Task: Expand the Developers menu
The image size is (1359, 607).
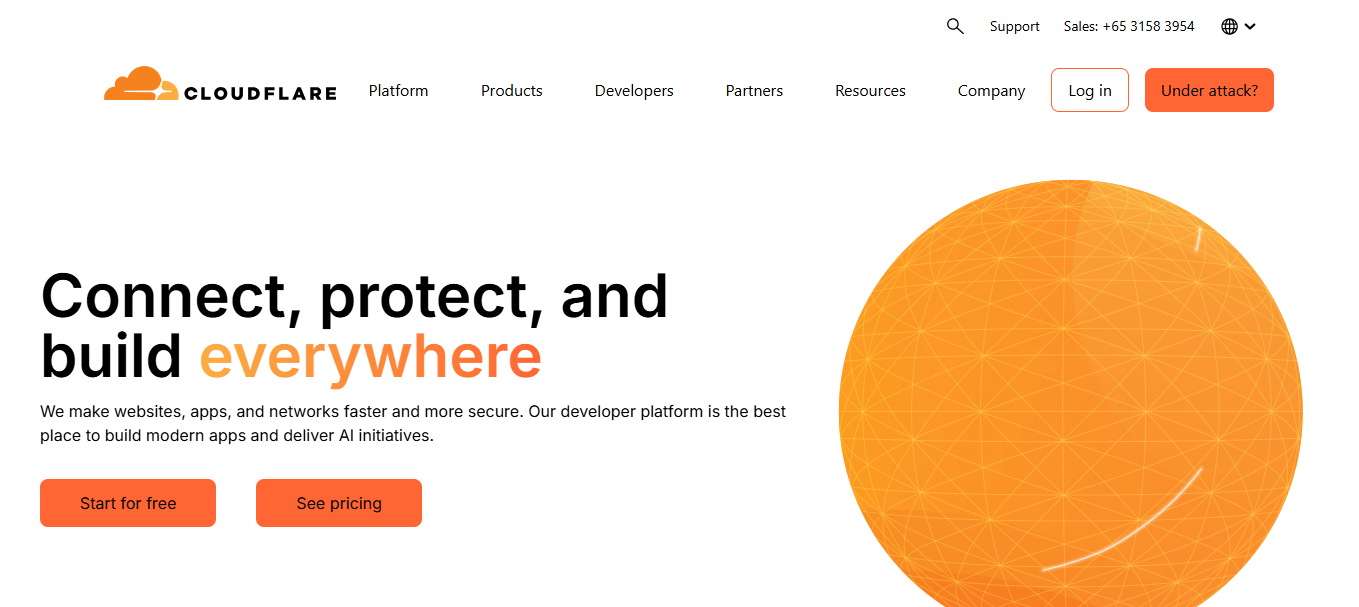Action: coord(634,91)
